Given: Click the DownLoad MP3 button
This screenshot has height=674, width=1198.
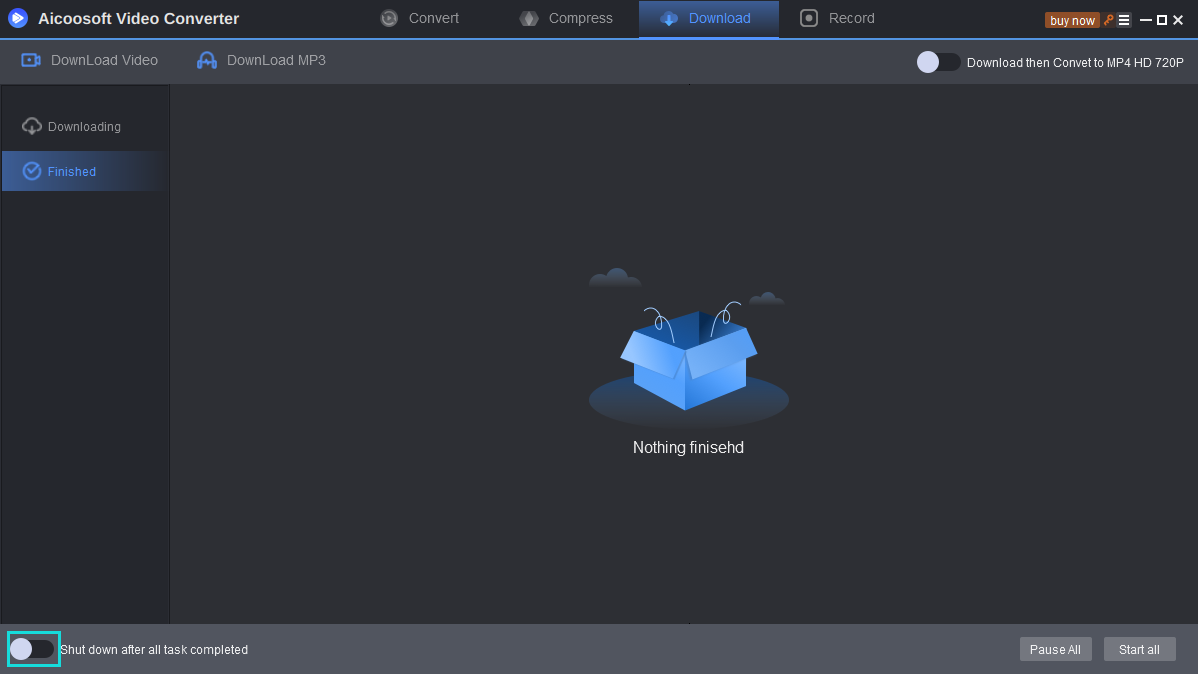Looking at the screenshot, I should point(261,60).
